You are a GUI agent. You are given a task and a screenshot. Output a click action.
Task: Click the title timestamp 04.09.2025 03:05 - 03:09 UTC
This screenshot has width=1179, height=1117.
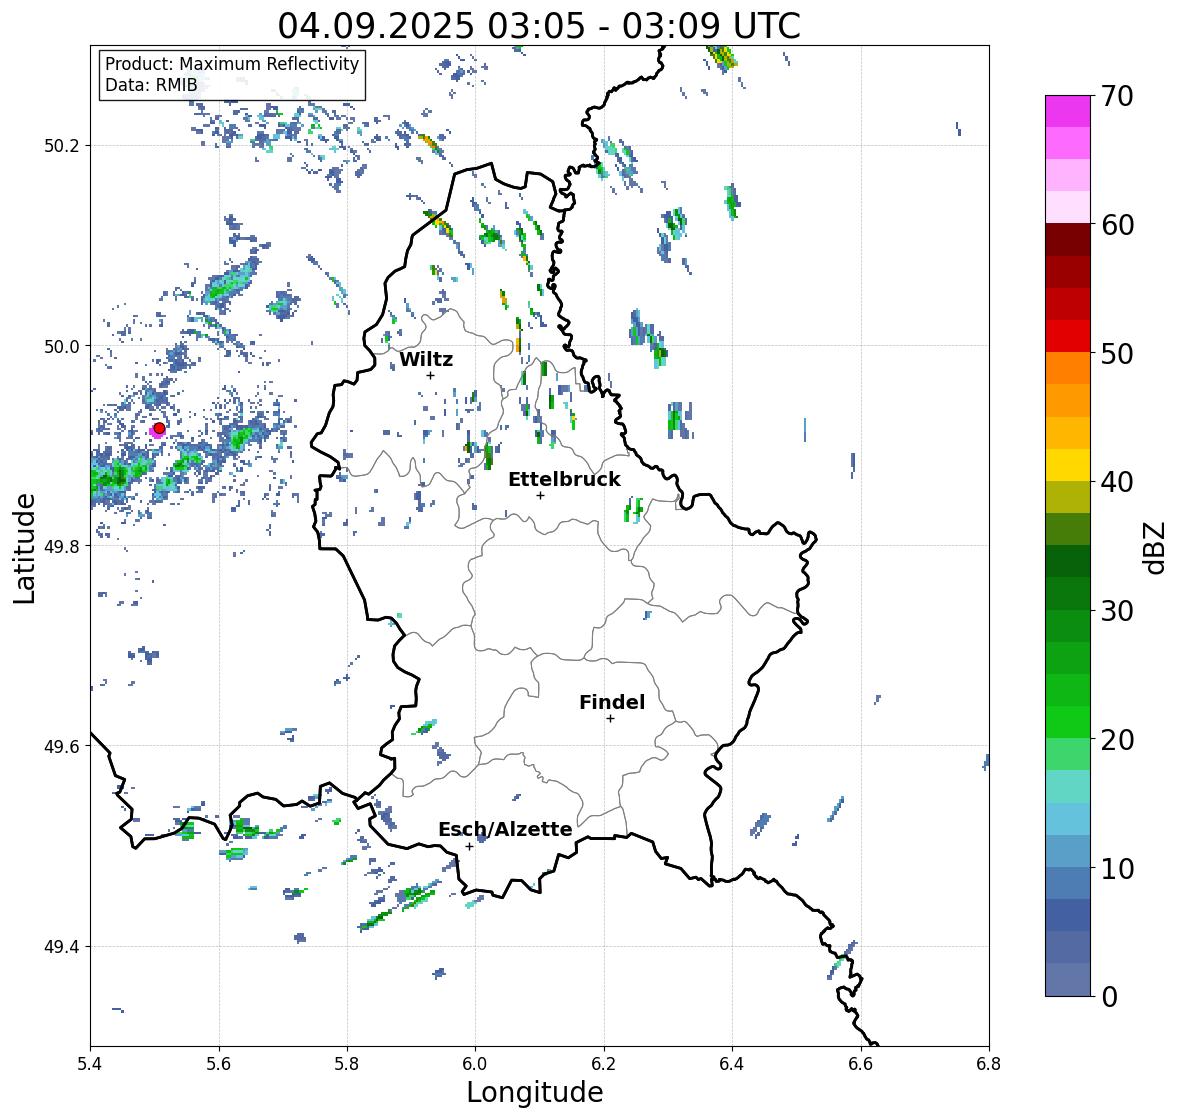tap(538, 26)
